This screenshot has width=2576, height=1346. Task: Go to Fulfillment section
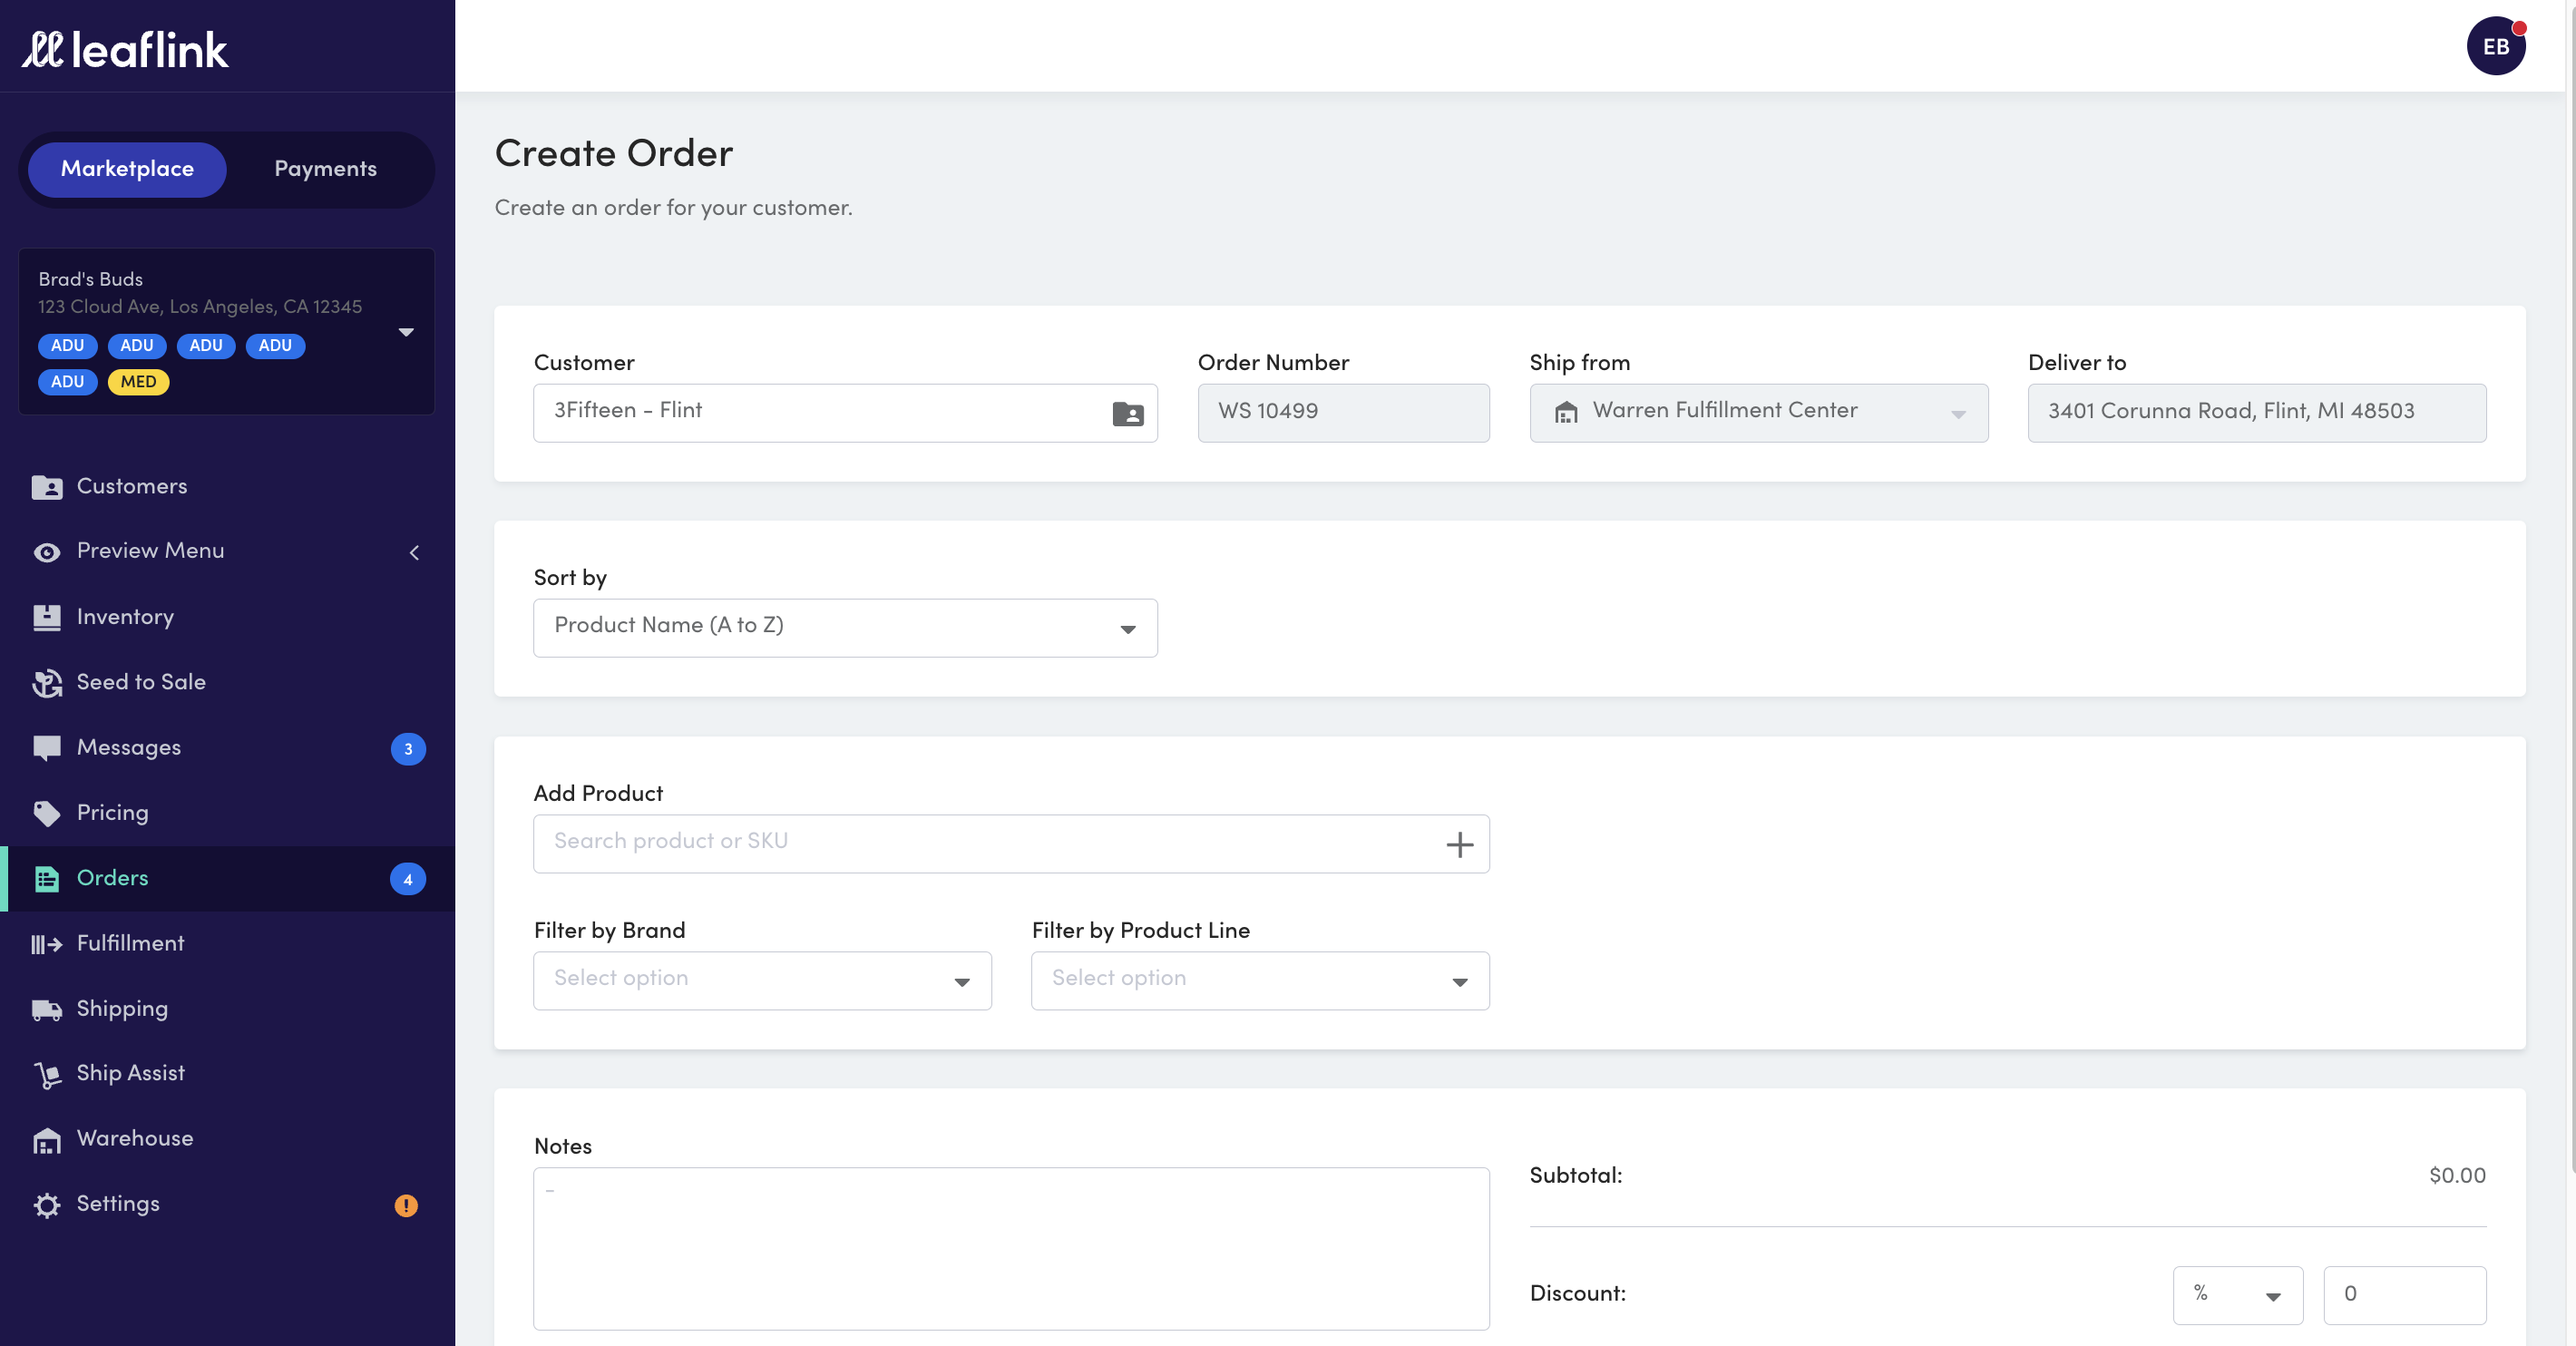pos(227,944)
